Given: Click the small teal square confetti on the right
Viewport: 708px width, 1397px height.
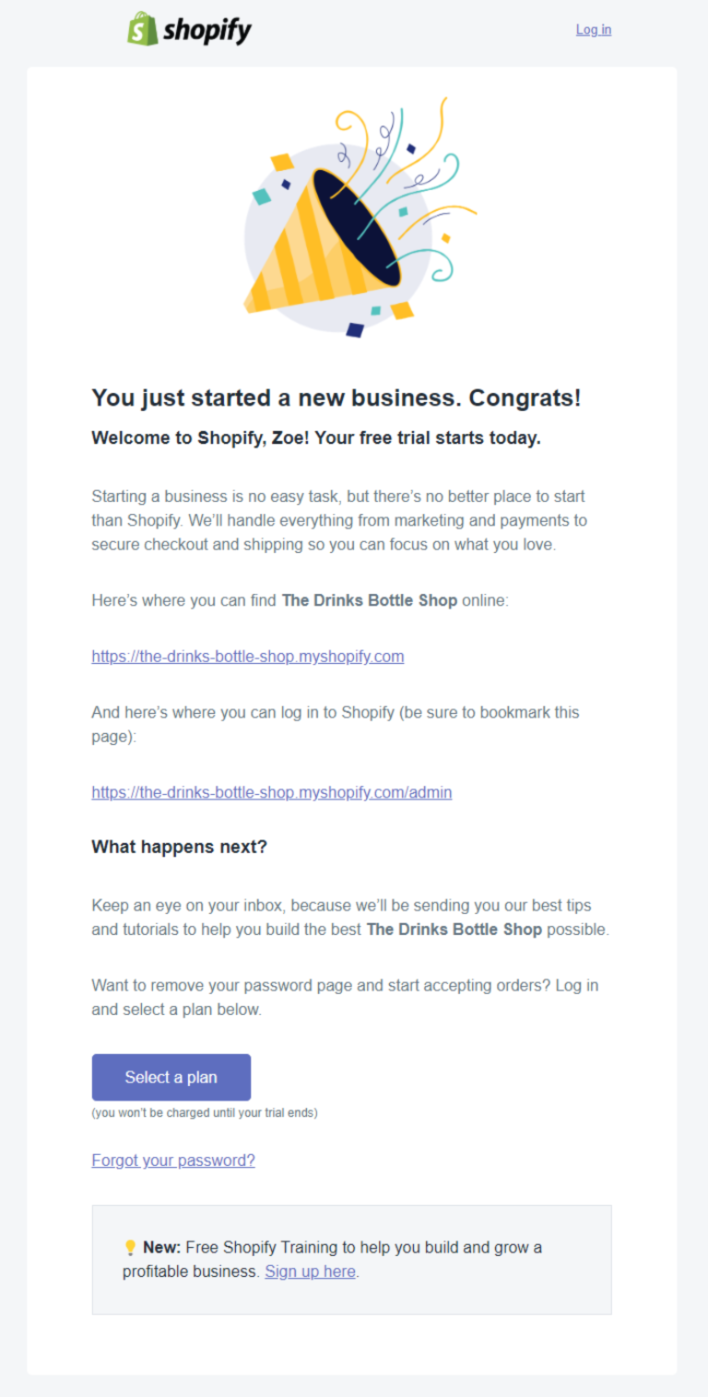Looking at the screenshot, I should pyautogui.click(x=404, y=213).
